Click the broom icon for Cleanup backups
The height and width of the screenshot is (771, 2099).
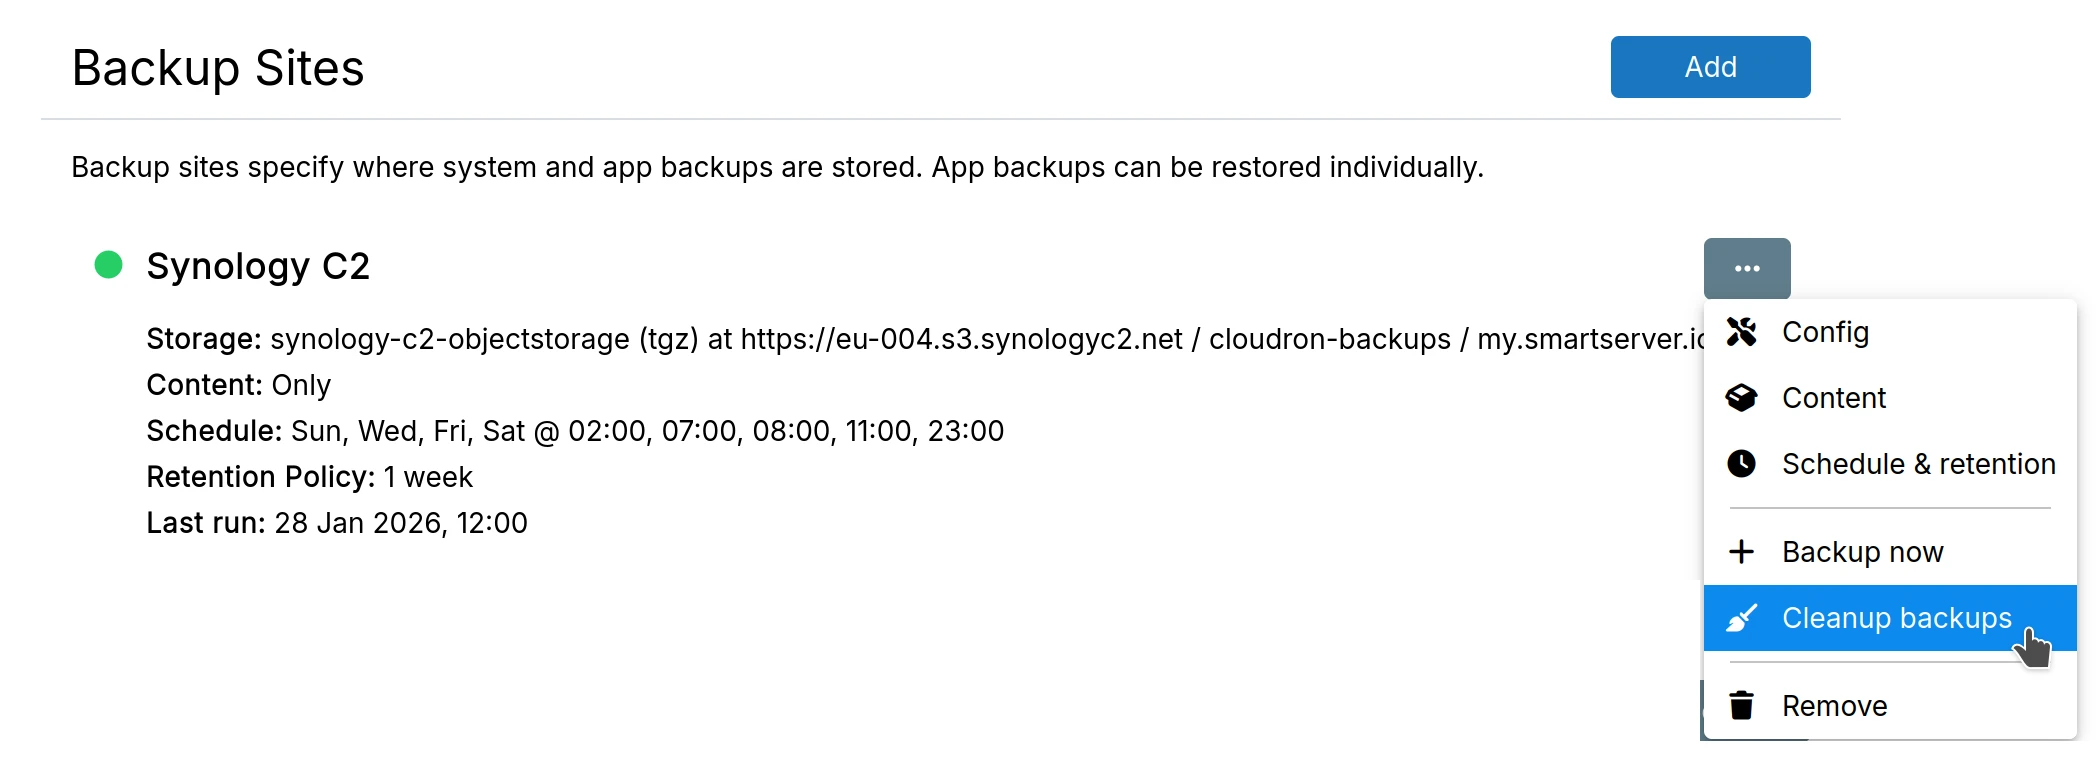(x=1743, y=618)
